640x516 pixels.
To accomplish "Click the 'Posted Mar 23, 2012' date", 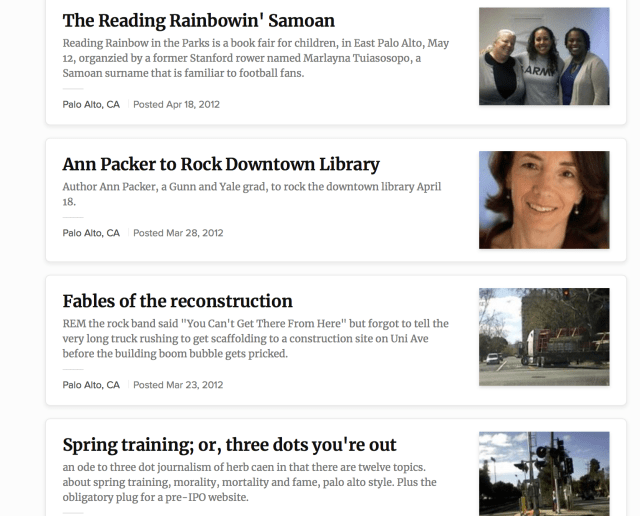I will click(x=178, y=385).
